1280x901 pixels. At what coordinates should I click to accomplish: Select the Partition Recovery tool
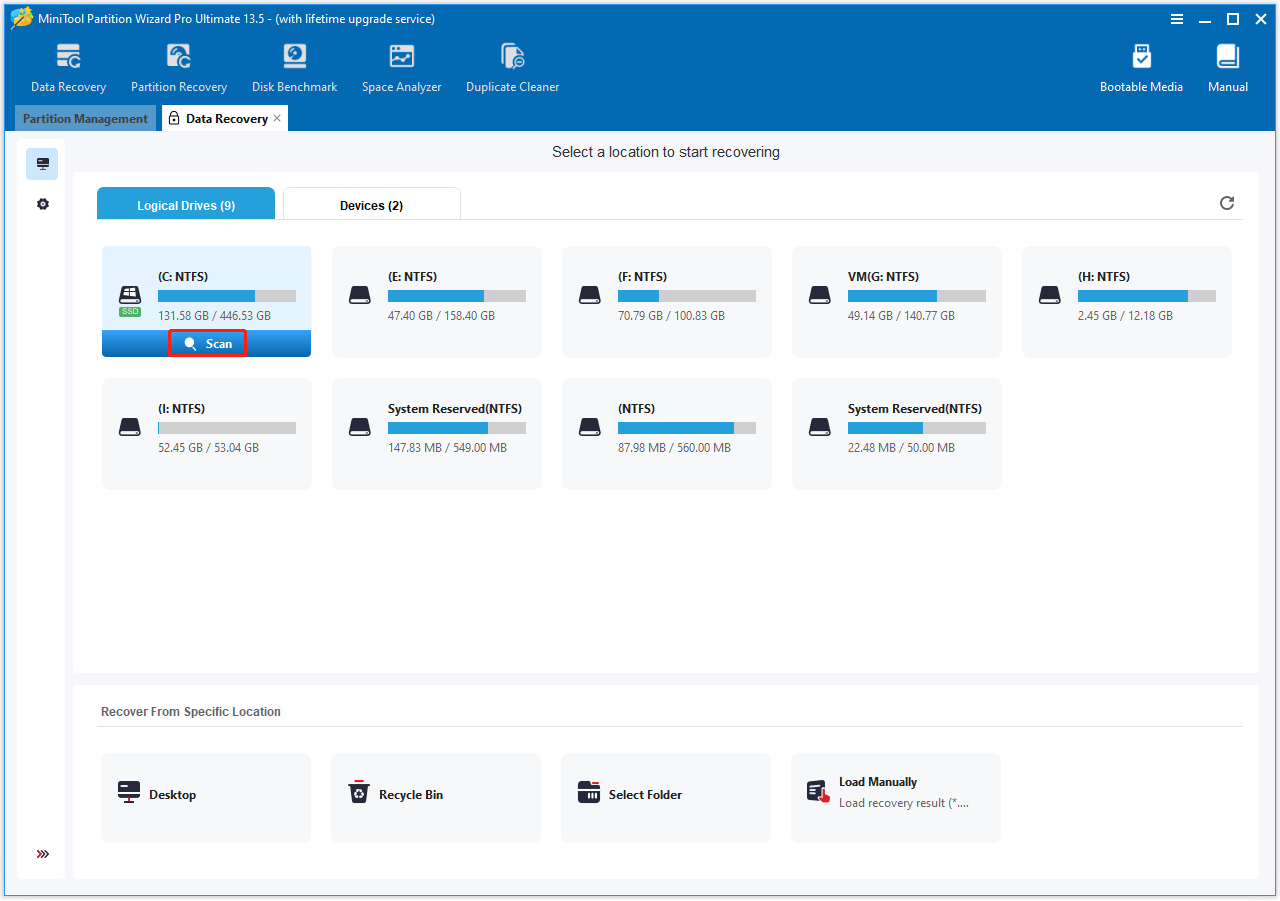[x=178, y=65]
